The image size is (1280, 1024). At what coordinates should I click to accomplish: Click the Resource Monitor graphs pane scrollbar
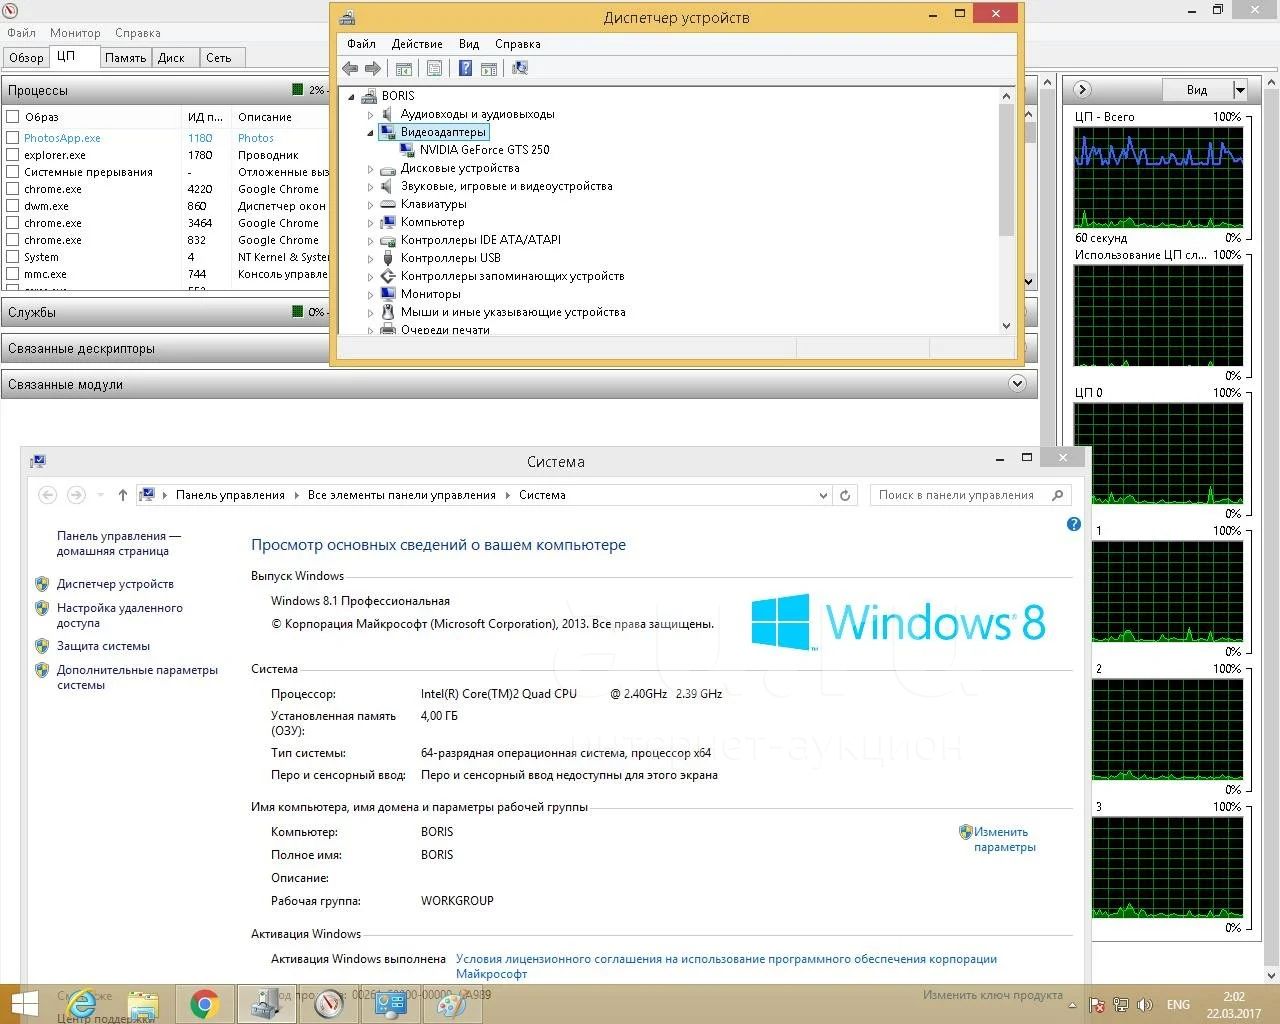click(1272, 527)
